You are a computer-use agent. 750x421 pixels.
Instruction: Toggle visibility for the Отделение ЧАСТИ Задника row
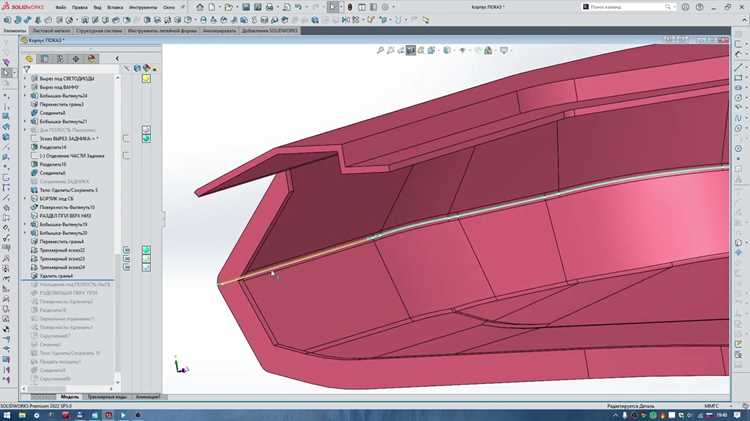(x=126, y=156)
